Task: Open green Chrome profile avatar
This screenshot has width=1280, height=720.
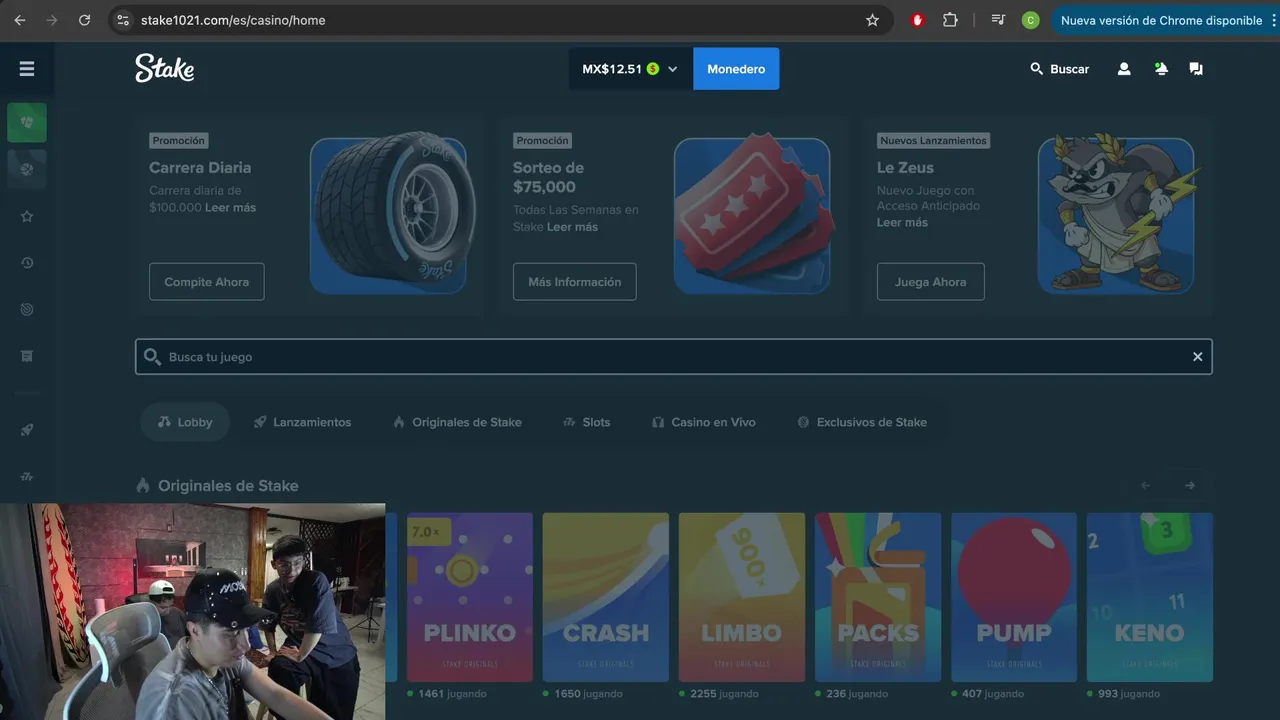Action: [1030, 20]
